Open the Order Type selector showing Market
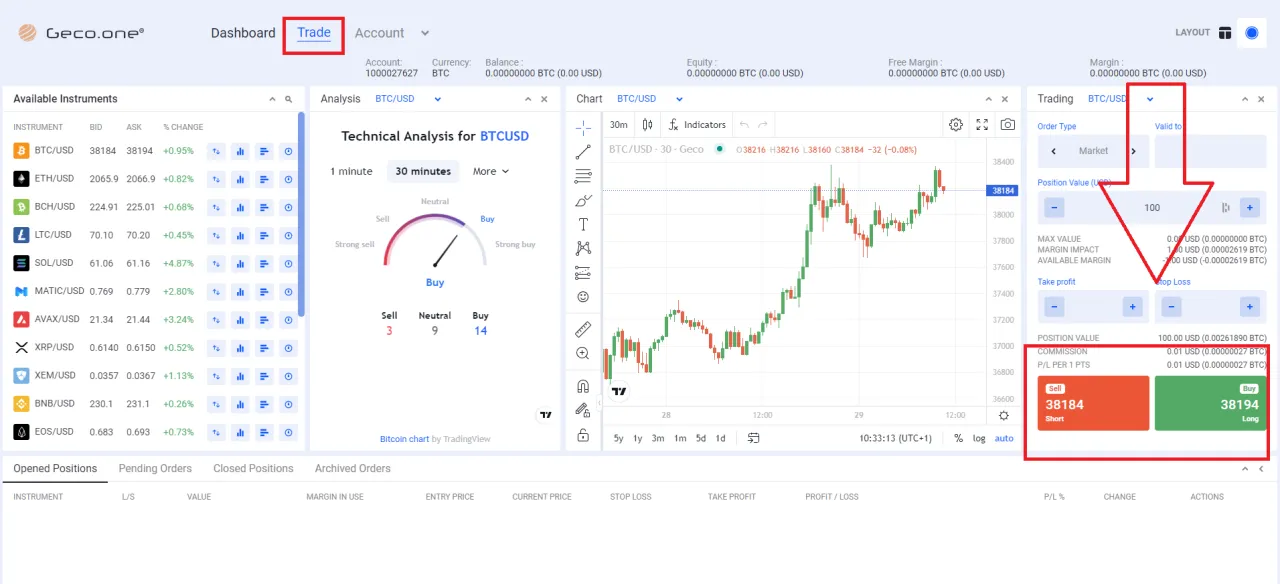This screenshot has height=584, width=1280. point(1092,151)
